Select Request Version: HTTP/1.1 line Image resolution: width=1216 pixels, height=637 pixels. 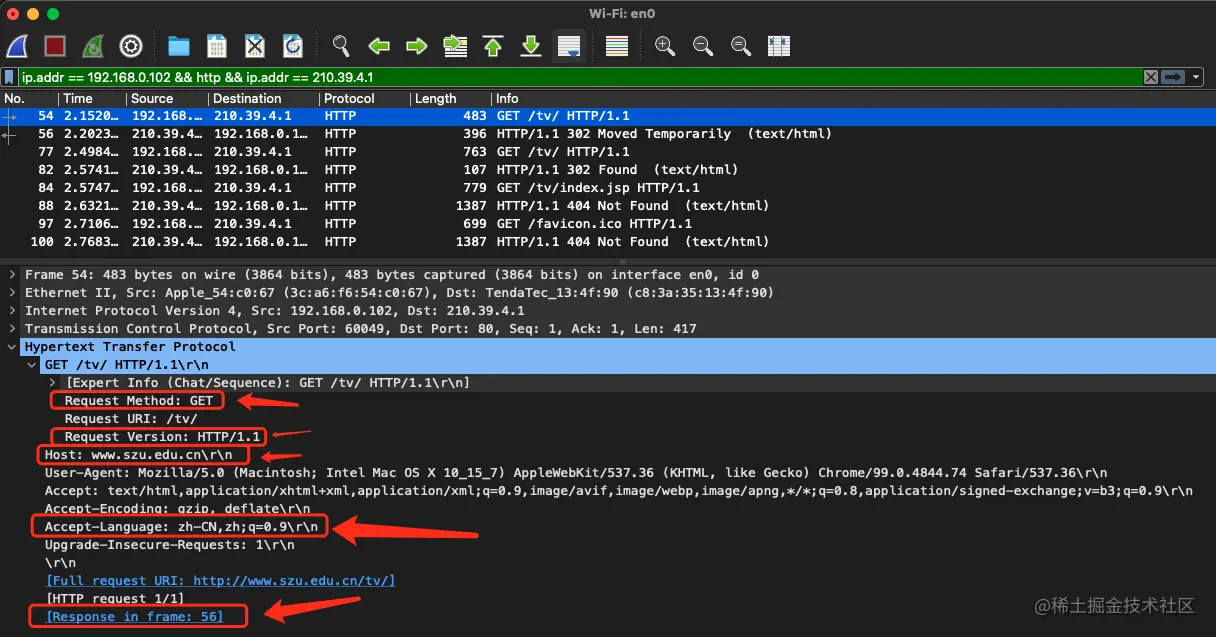[163, 437]
